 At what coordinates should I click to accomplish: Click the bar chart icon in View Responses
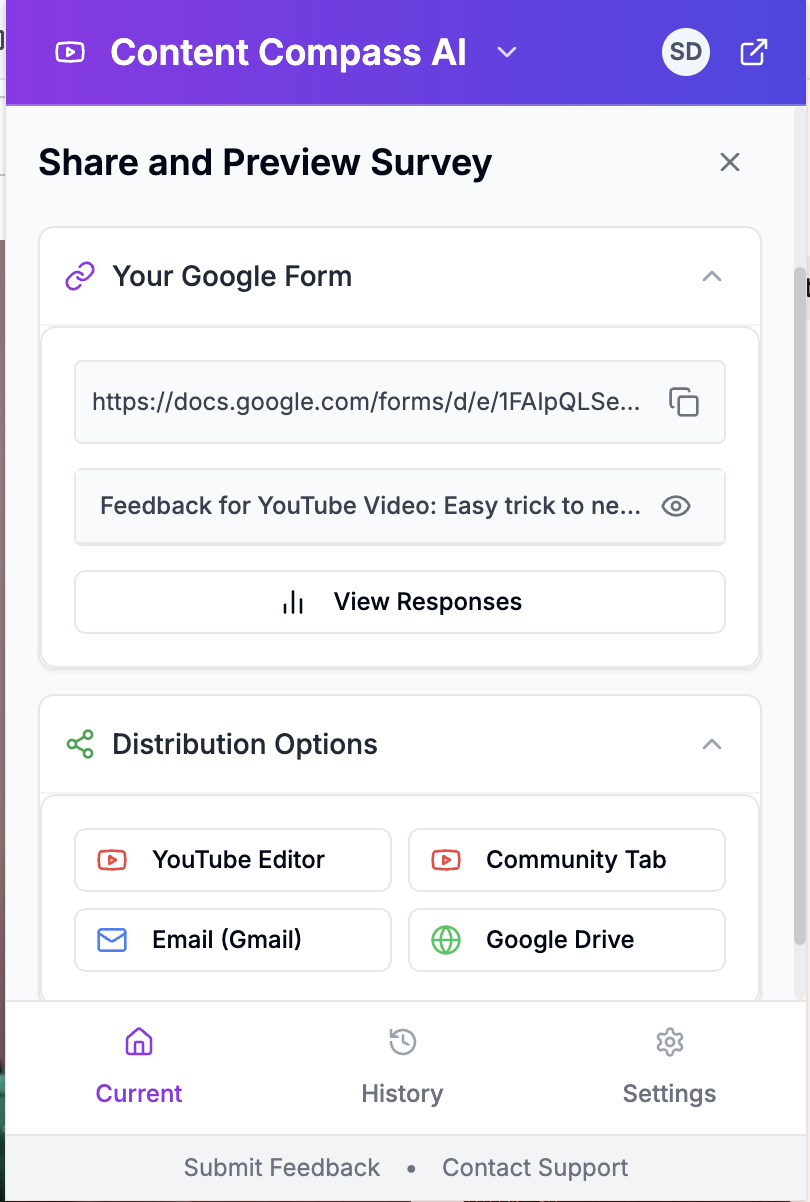293,602
